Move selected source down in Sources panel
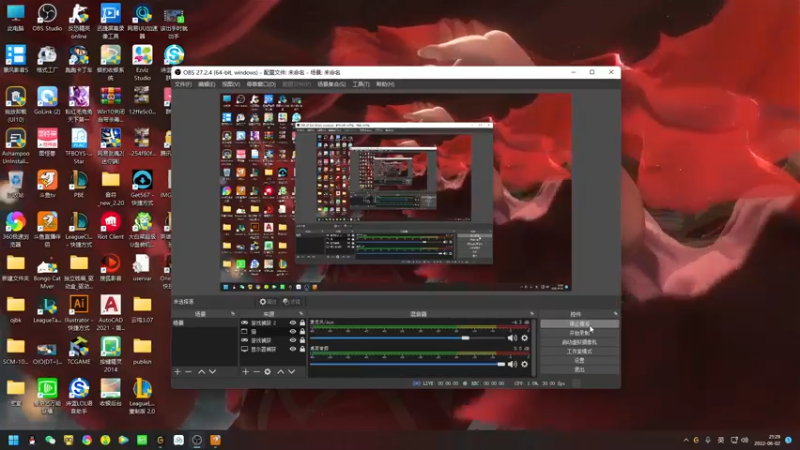This screenshot has width=800, height=450. [x=291, y=371]
